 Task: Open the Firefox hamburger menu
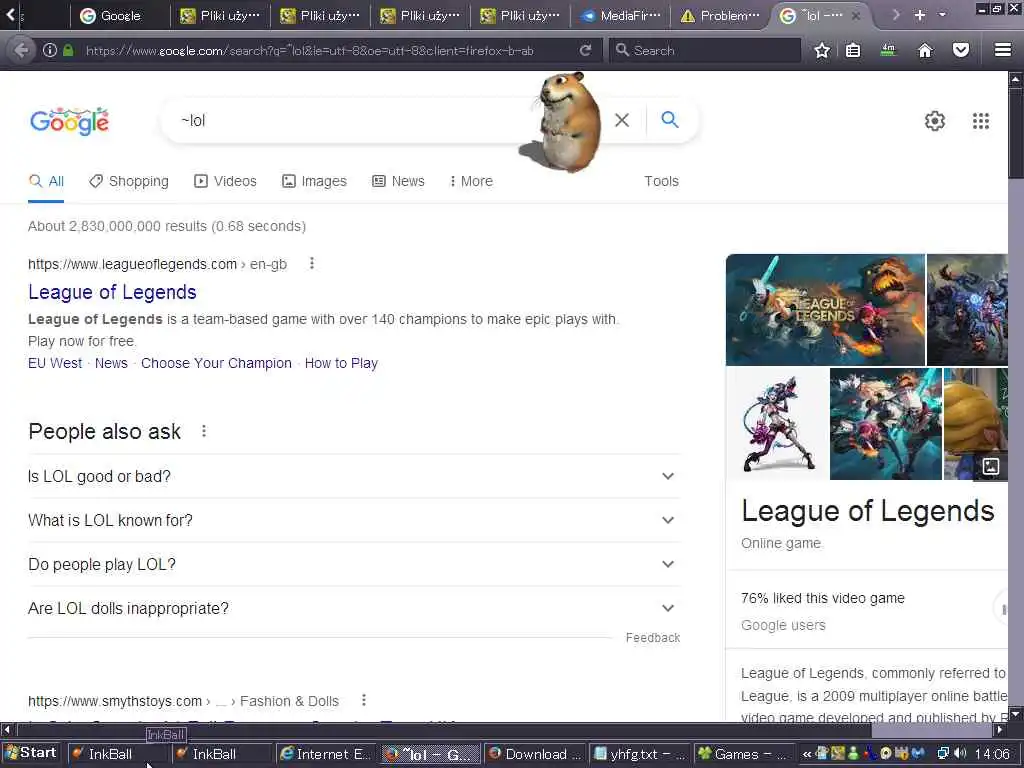pyautogui.click(x=1003, y=50)
